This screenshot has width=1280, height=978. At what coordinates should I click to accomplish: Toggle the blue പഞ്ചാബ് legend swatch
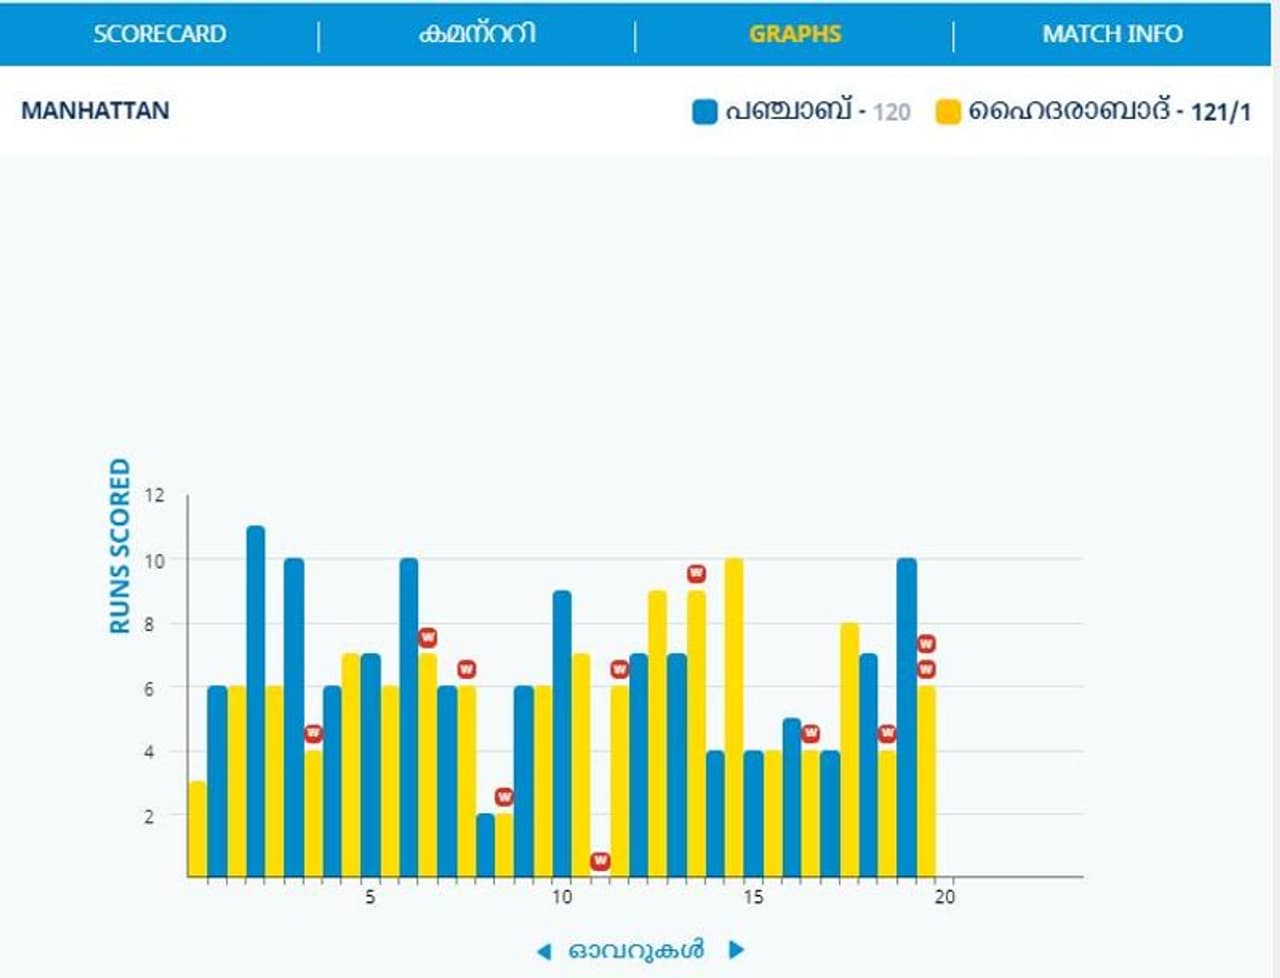pyautogui.click(x=705, y=111)
